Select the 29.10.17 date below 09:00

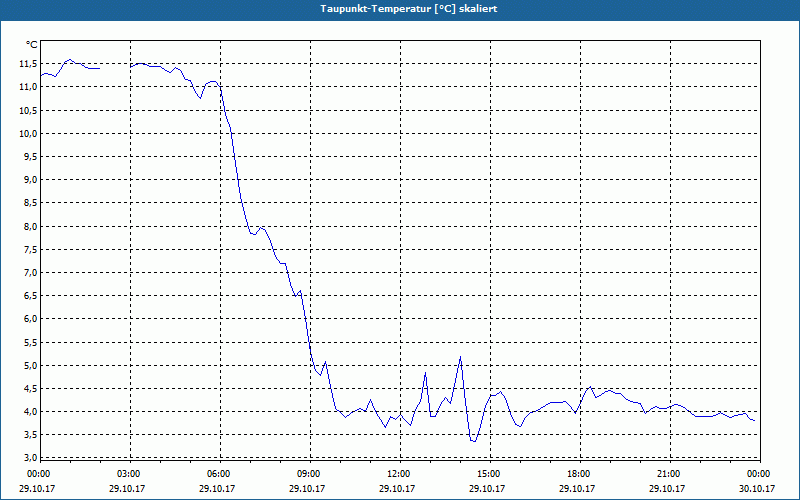[x=307, y=488]
